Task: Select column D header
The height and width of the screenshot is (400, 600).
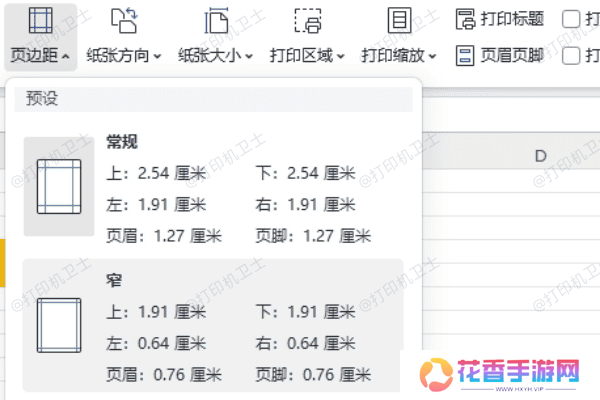Action: point(540,156)
